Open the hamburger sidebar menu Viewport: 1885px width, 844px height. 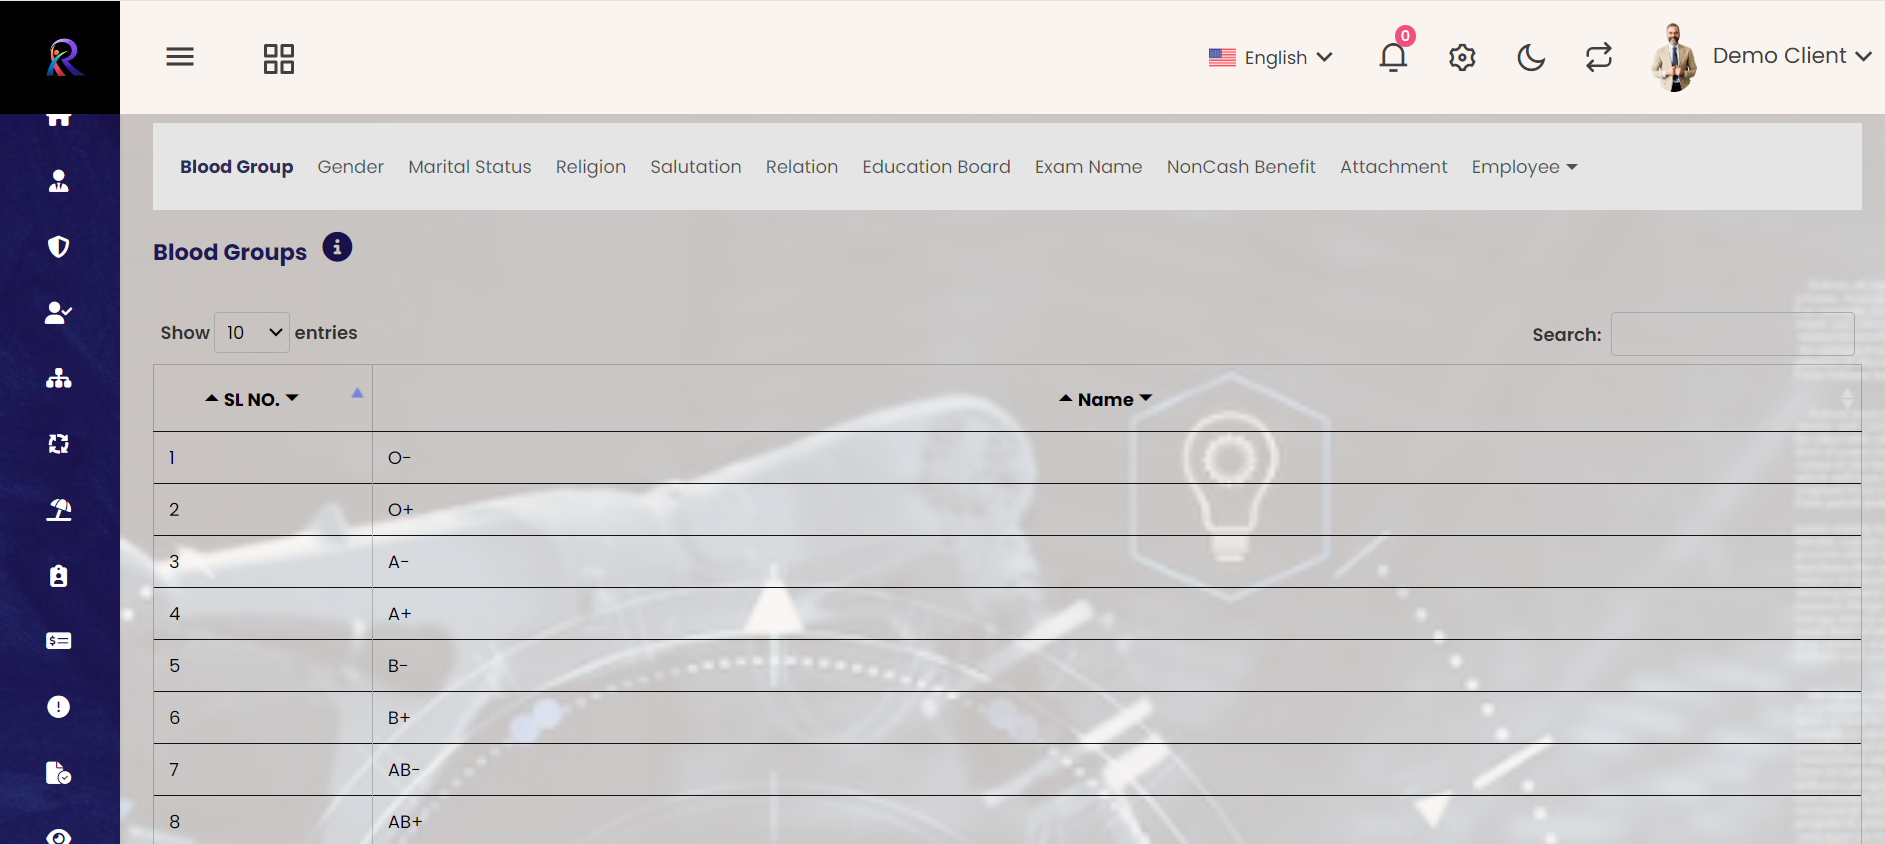pyautogui.click(x=180, y=57)
